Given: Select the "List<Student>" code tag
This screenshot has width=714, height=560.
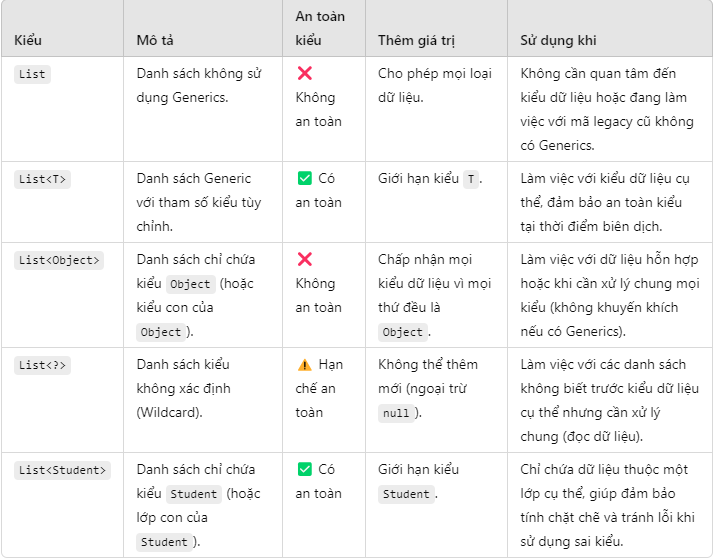Looking at the screenshot, I should tap(63, 470).
